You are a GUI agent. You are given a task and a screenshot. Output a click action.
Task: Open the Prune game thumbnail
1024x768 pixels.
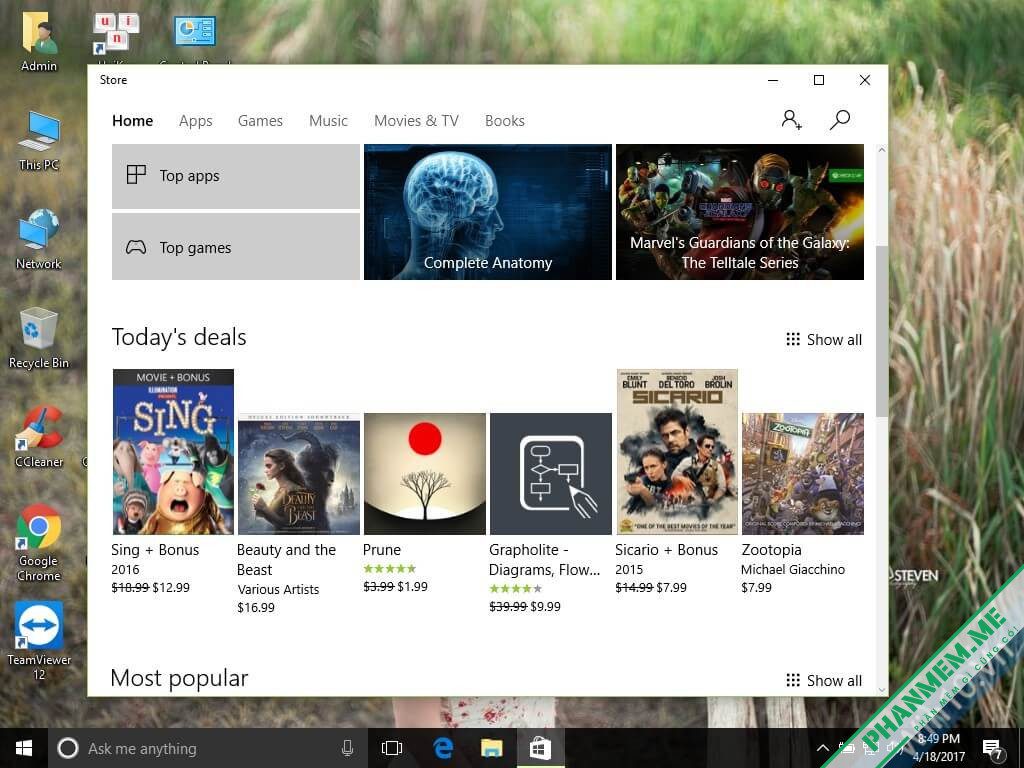(x=424, y=474)
